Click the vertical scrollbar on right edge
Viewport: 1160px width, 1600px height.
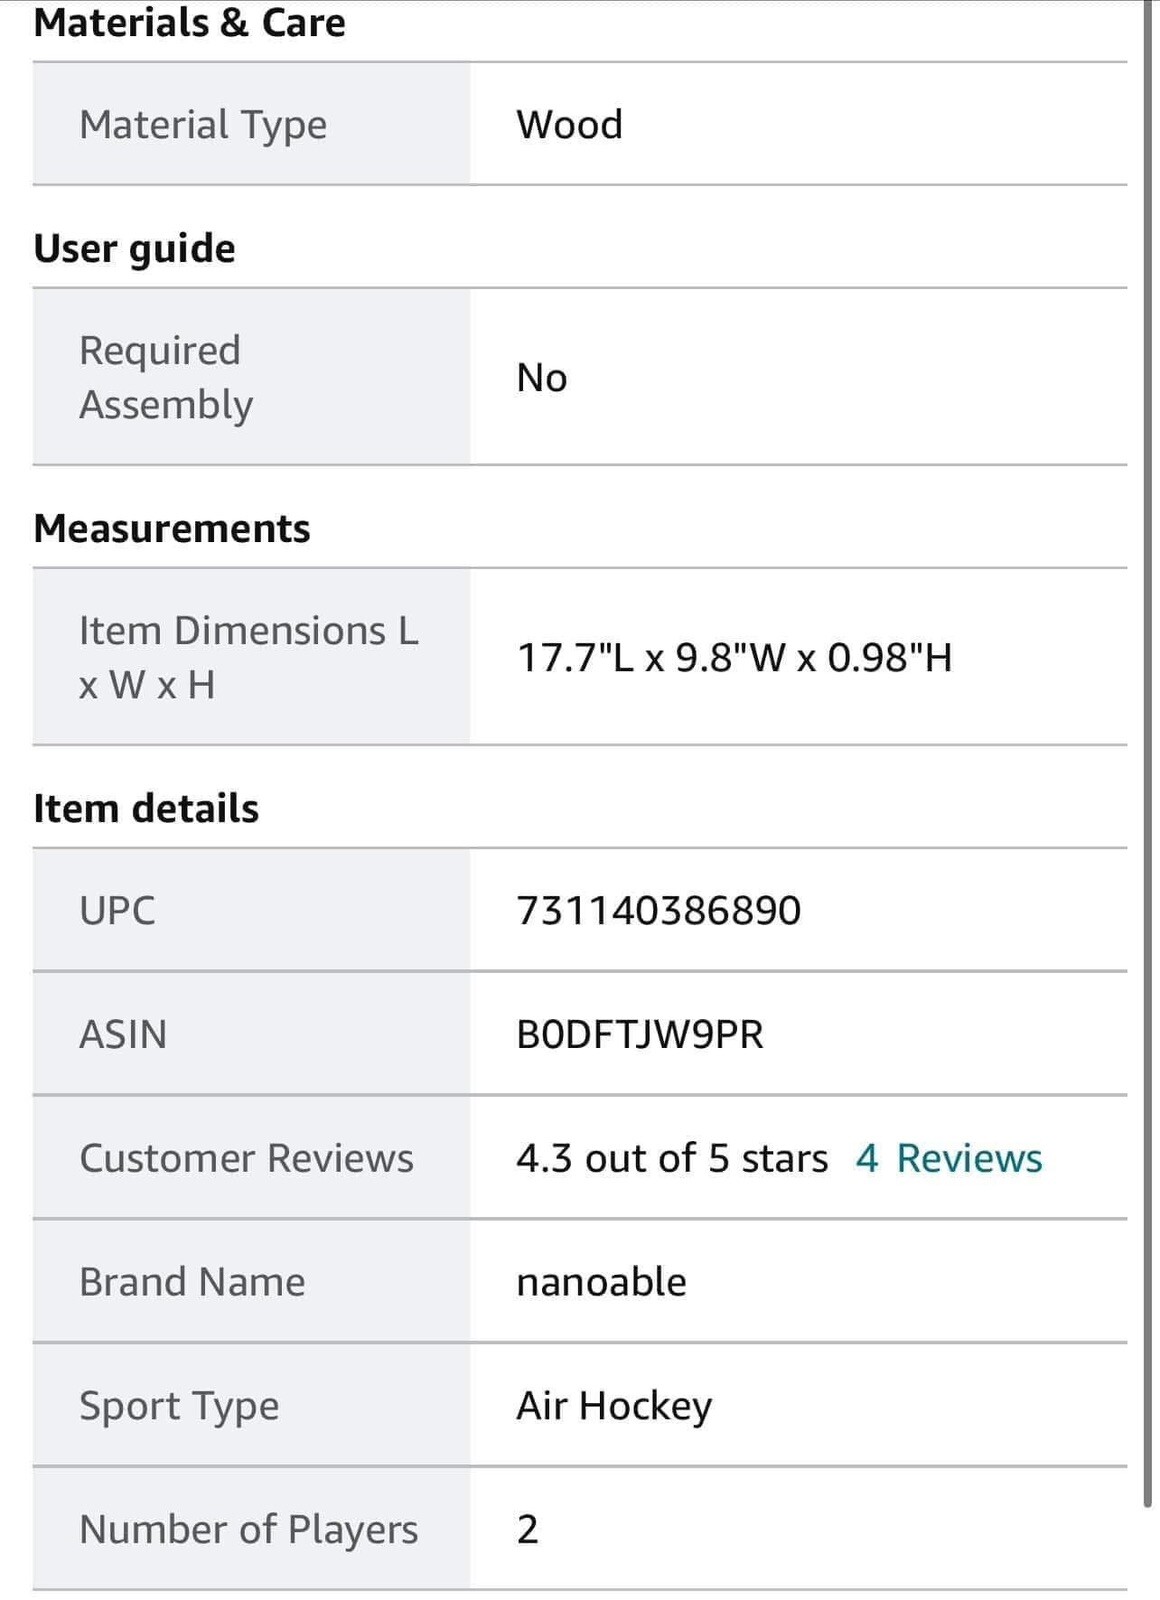click(x=1148, y=750)
